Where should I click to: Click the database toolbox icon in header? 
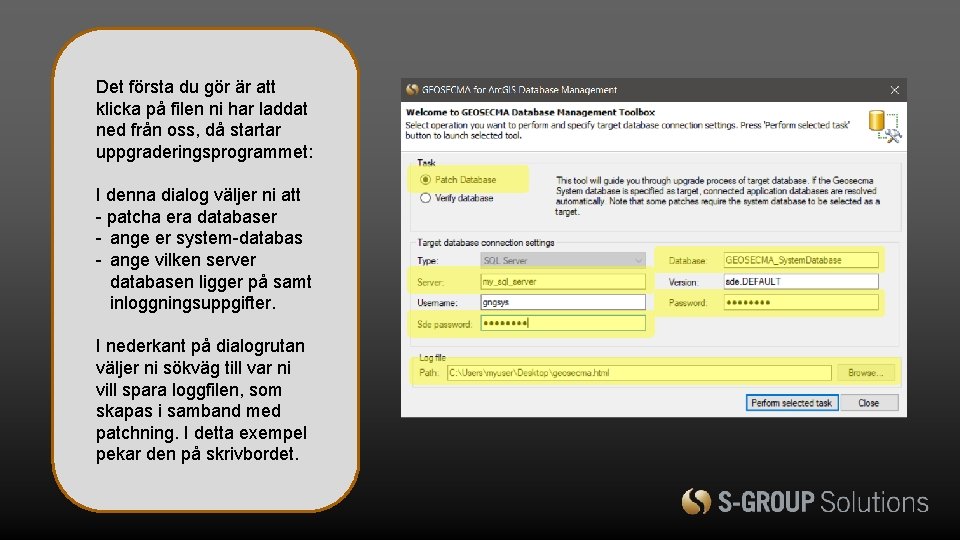coord(885,126)
